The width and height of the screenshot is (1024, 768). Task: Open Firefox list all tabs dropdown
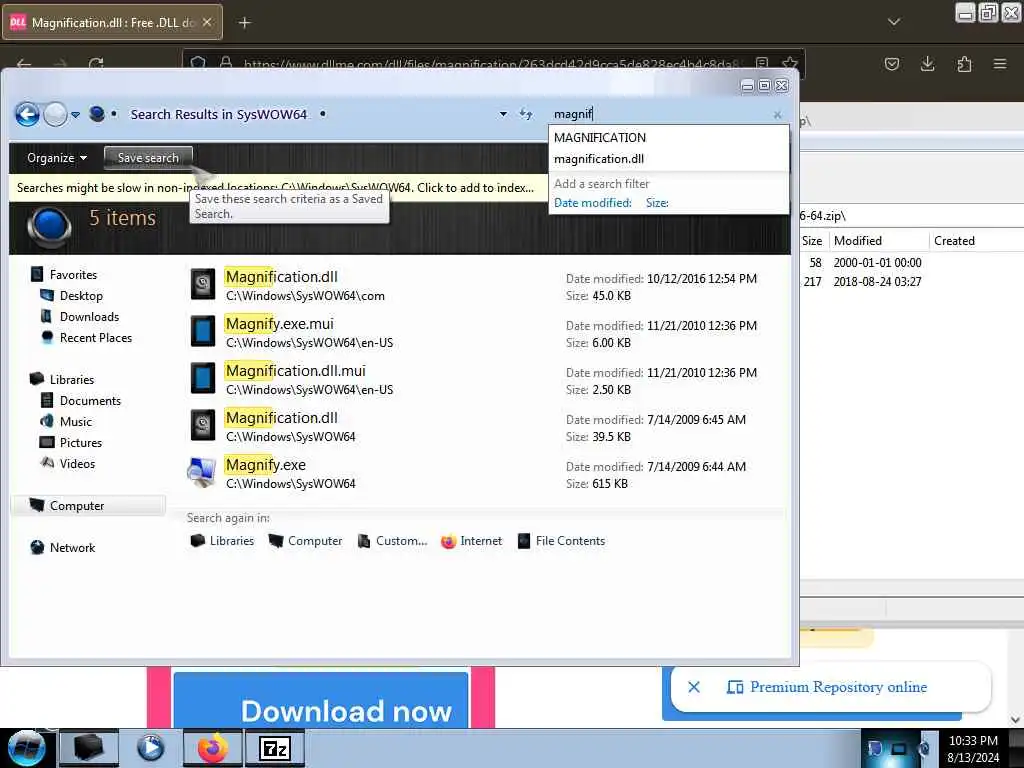(893, 22)
